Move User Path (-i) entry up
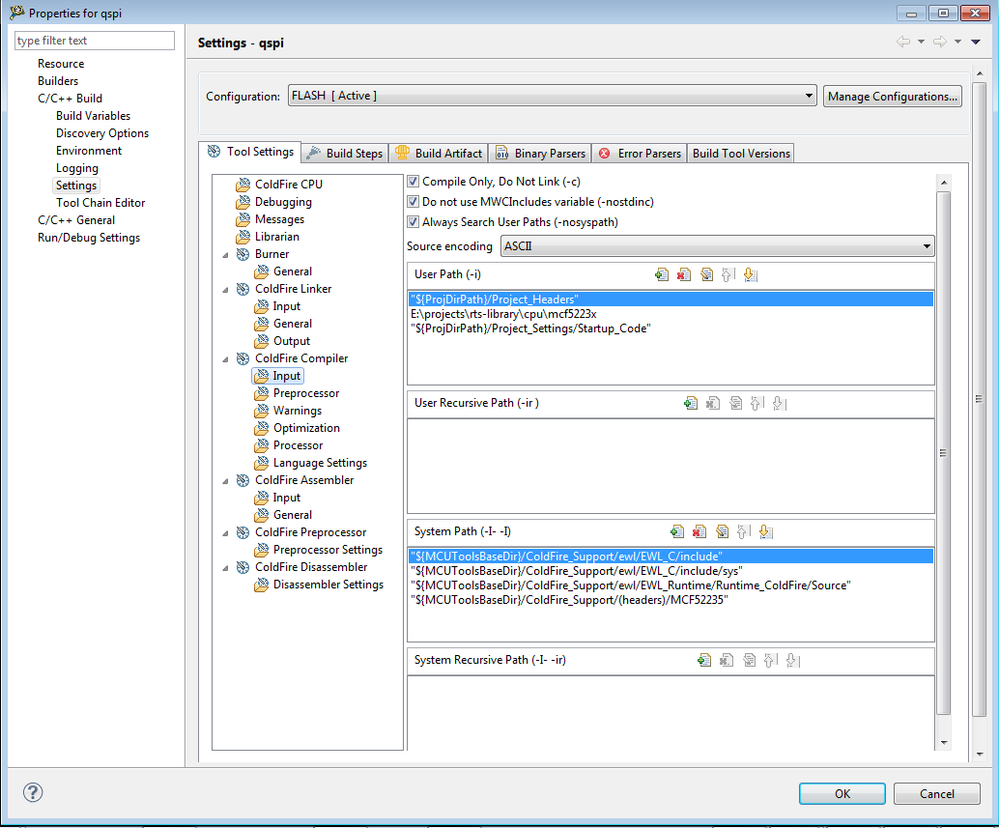This screenshot has width=999, height=828. coord(728,275)
